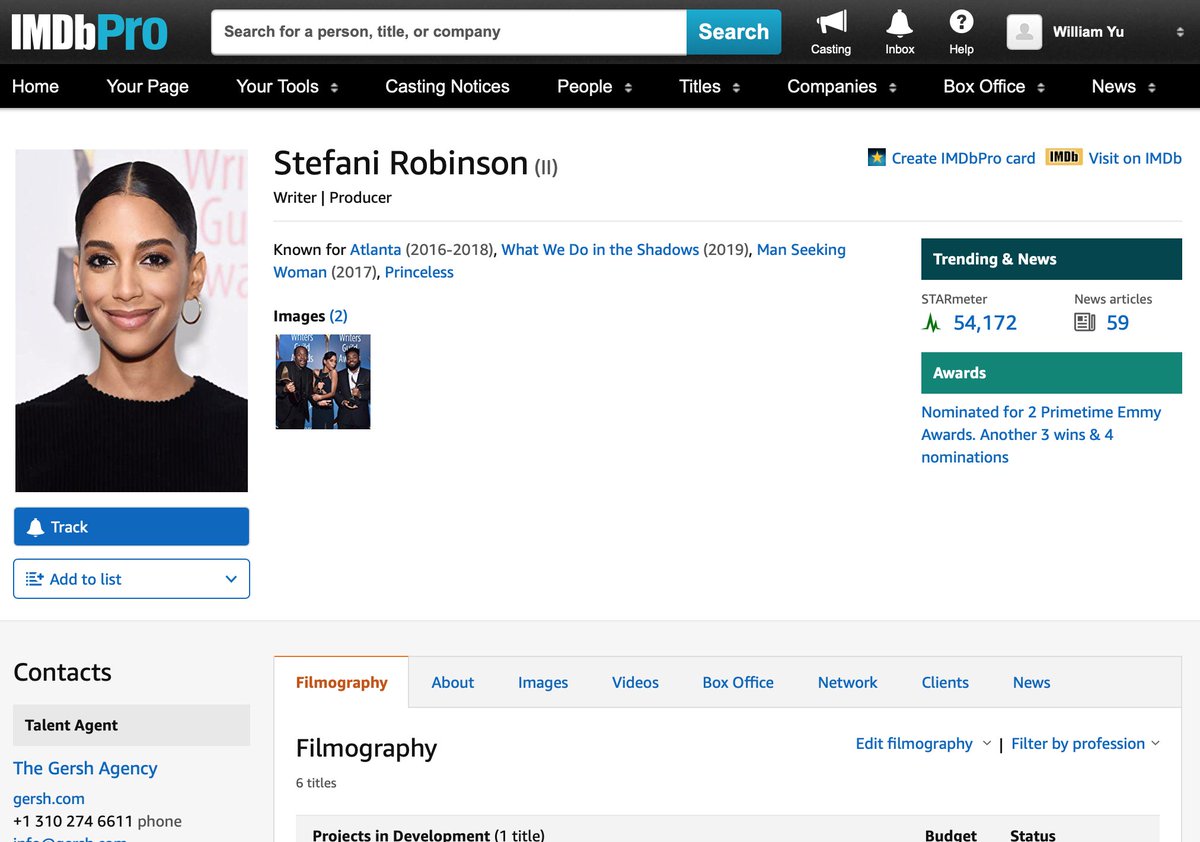The width and height of the screenshot is (1200, 842).
Task: Open the Primetime Emmy awards summary link
Action: (1041, 434)
